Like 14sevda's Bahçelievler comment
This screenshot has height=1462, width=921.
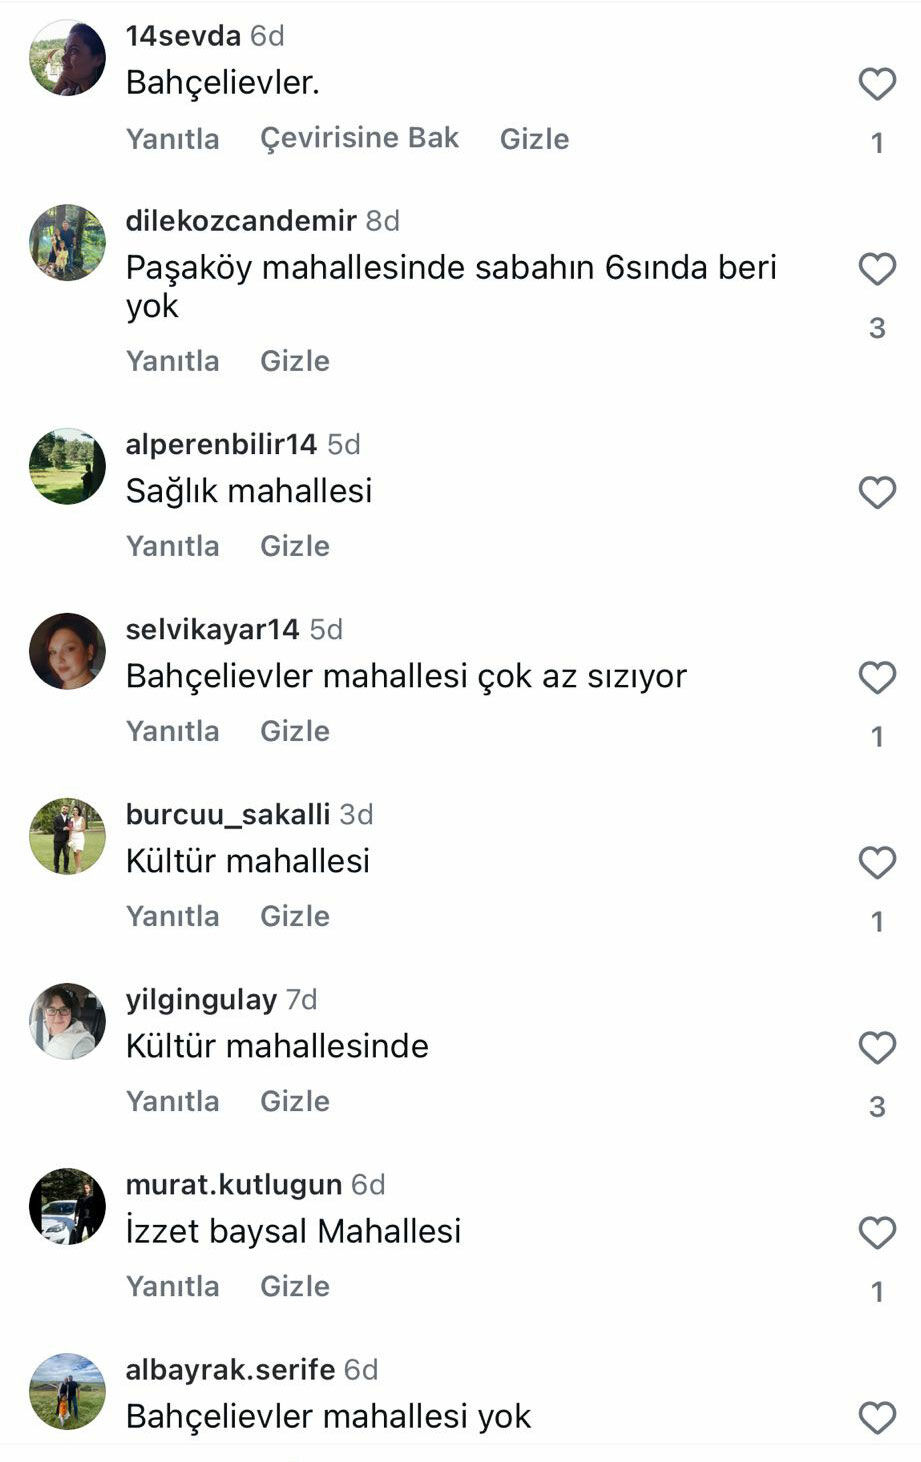[x=877, y=84]
